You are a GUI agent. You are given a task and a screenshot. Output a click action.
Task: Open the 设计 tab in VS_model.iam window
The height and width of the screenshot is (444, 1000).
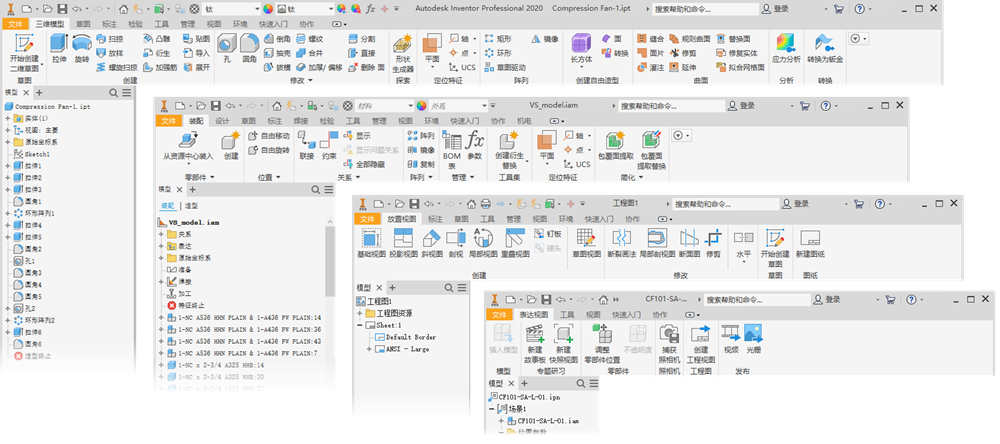pyautogui.click(x=222, y=120)
